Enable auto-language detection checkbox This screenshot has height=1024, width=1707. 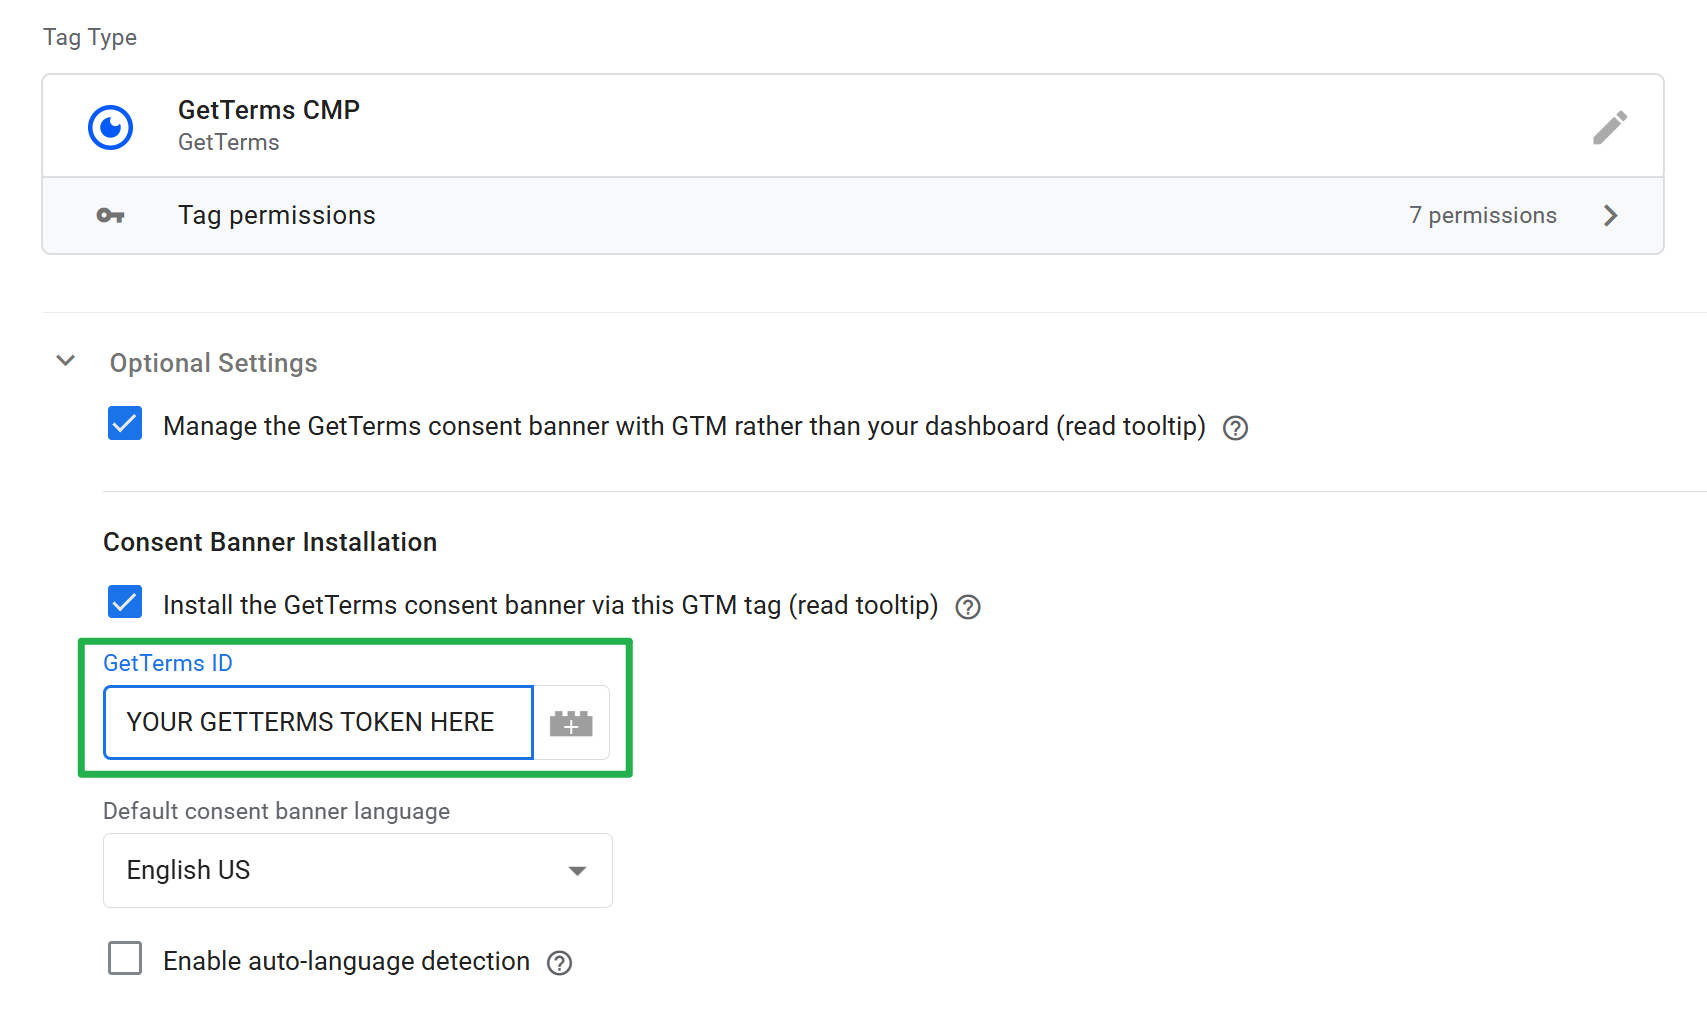pos(125,958)
